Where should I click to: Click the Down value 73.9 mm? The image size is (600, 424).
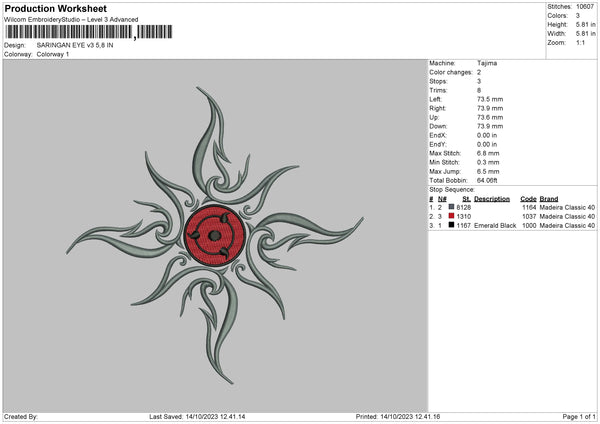point(490,126)
